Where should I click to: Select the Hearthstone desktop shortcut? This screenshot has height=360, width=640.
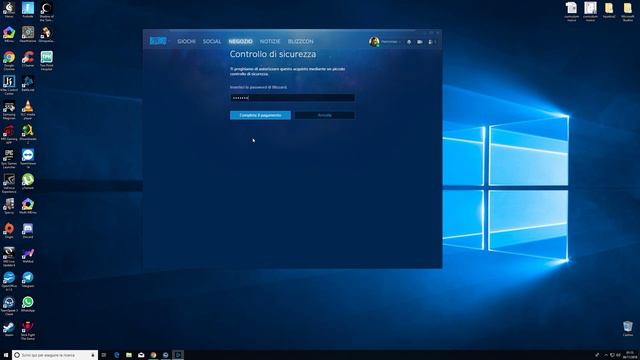pos(28,34)
